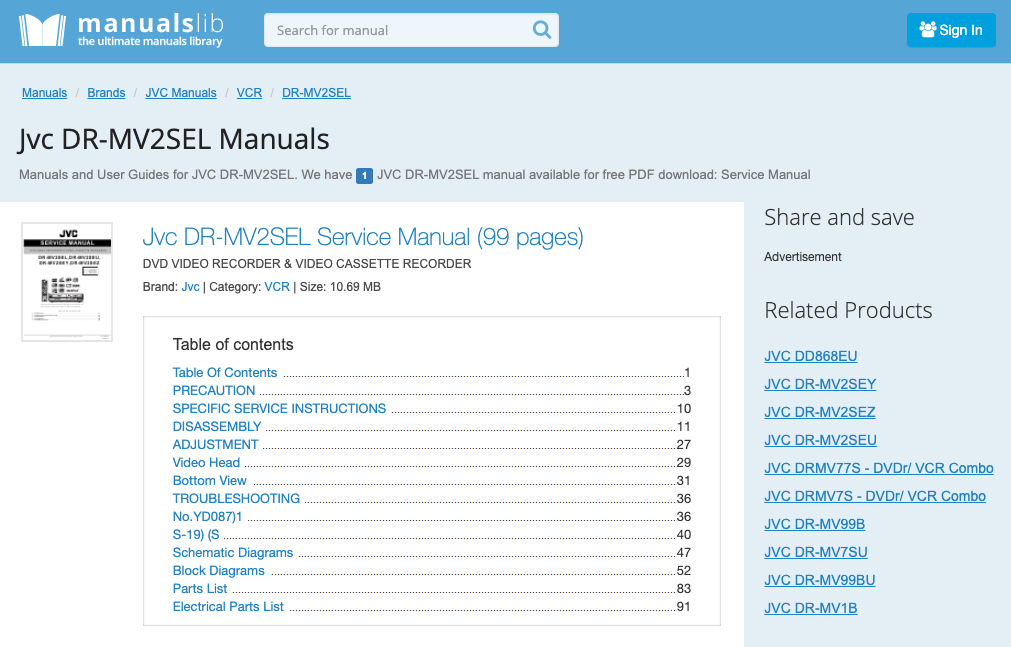The image size is (1011, 647).
Task: Go to DISASSEMBLY section
Action: 217,427
